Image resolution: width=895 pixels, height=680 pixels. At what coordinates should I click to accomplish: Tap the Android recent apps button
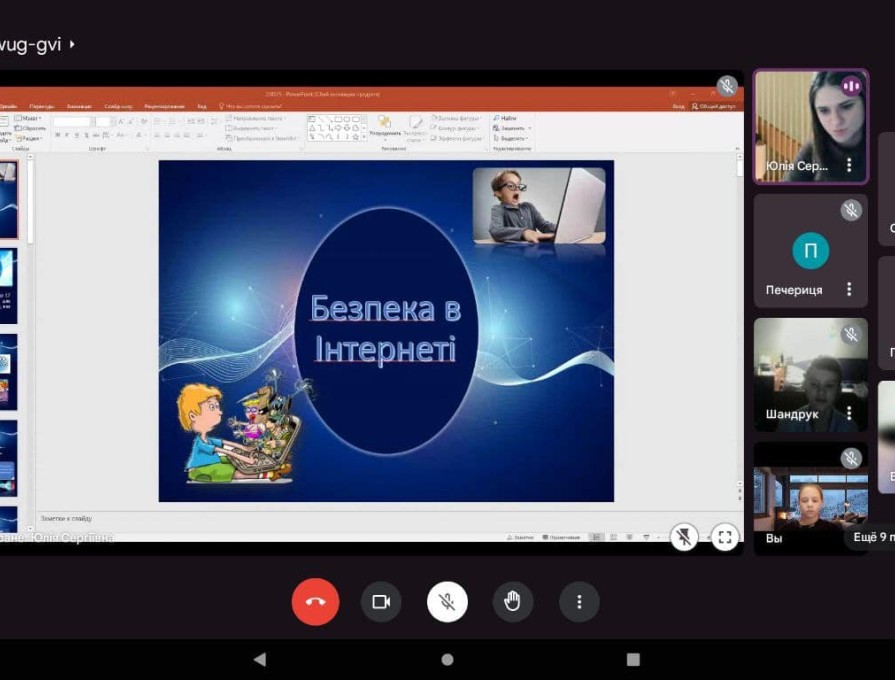point(633,659)
